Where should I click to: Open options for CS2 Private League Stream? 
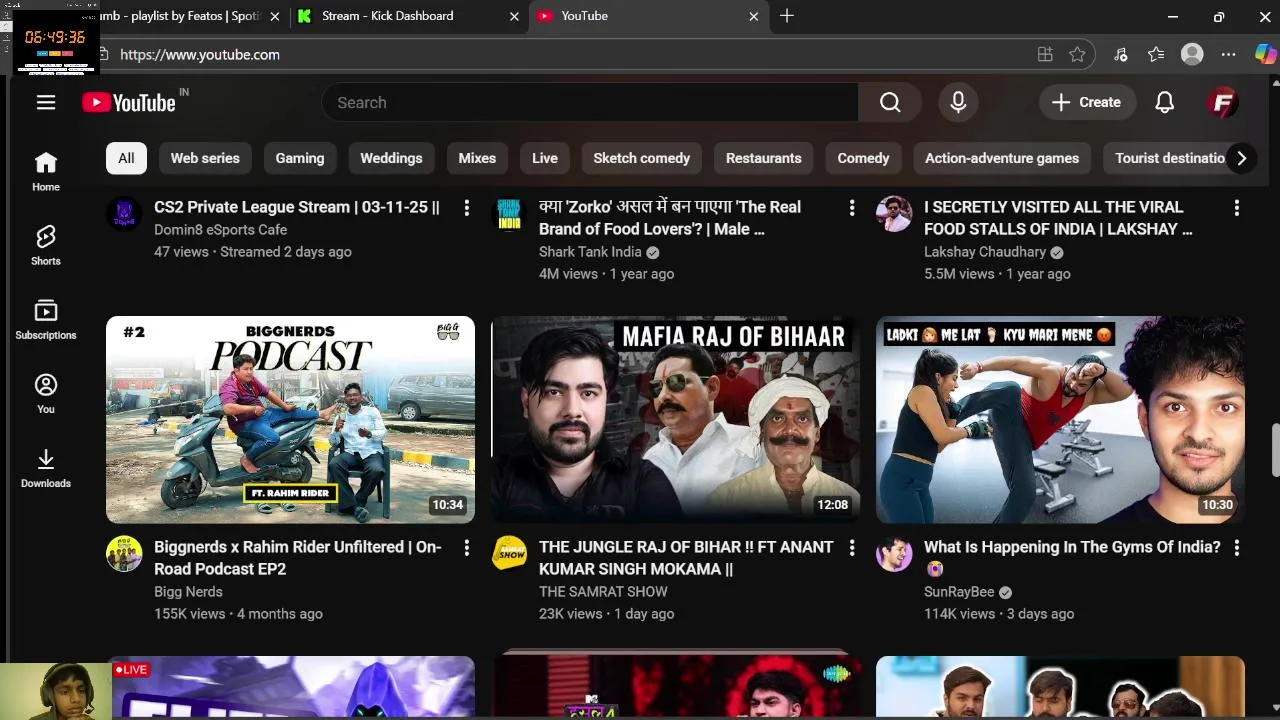(x=466, y=207)
